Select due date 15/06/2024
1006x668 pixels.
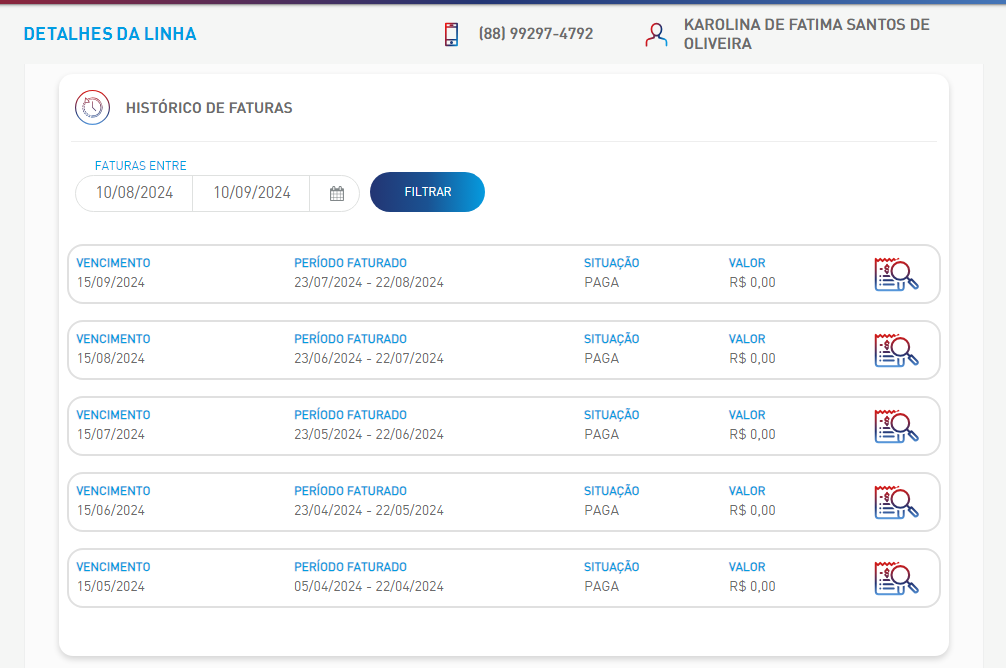(111, 510)
